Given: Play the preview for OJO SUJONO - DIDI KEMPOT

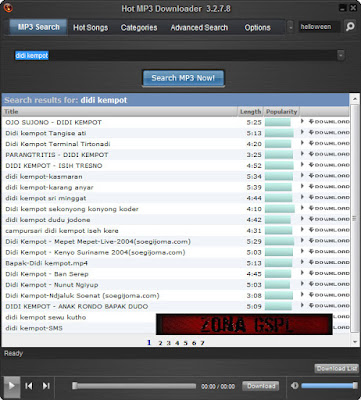Looking at the screenshot, I should coord(302,122).
